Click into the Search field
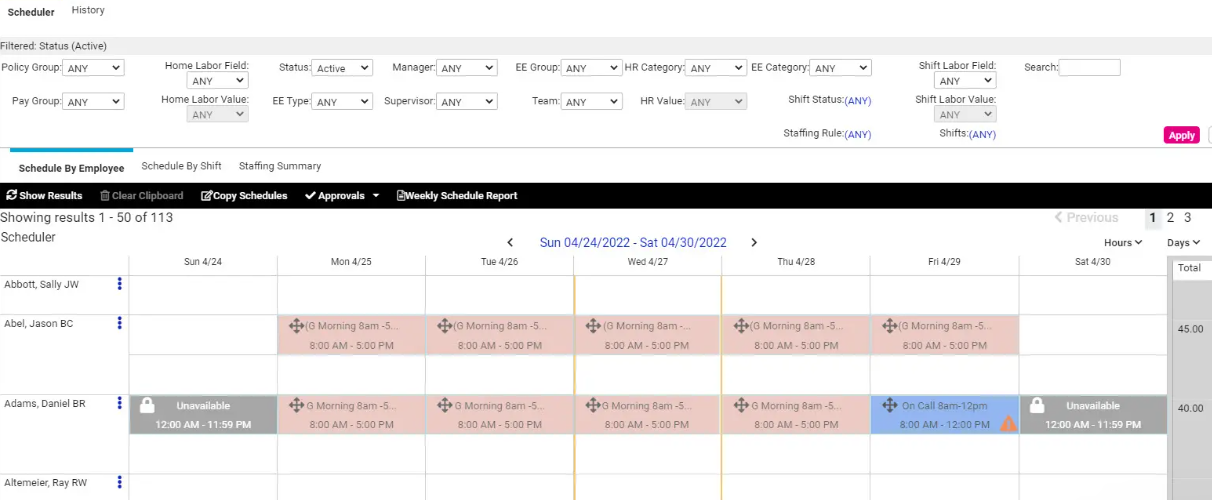 [1090, 68]
